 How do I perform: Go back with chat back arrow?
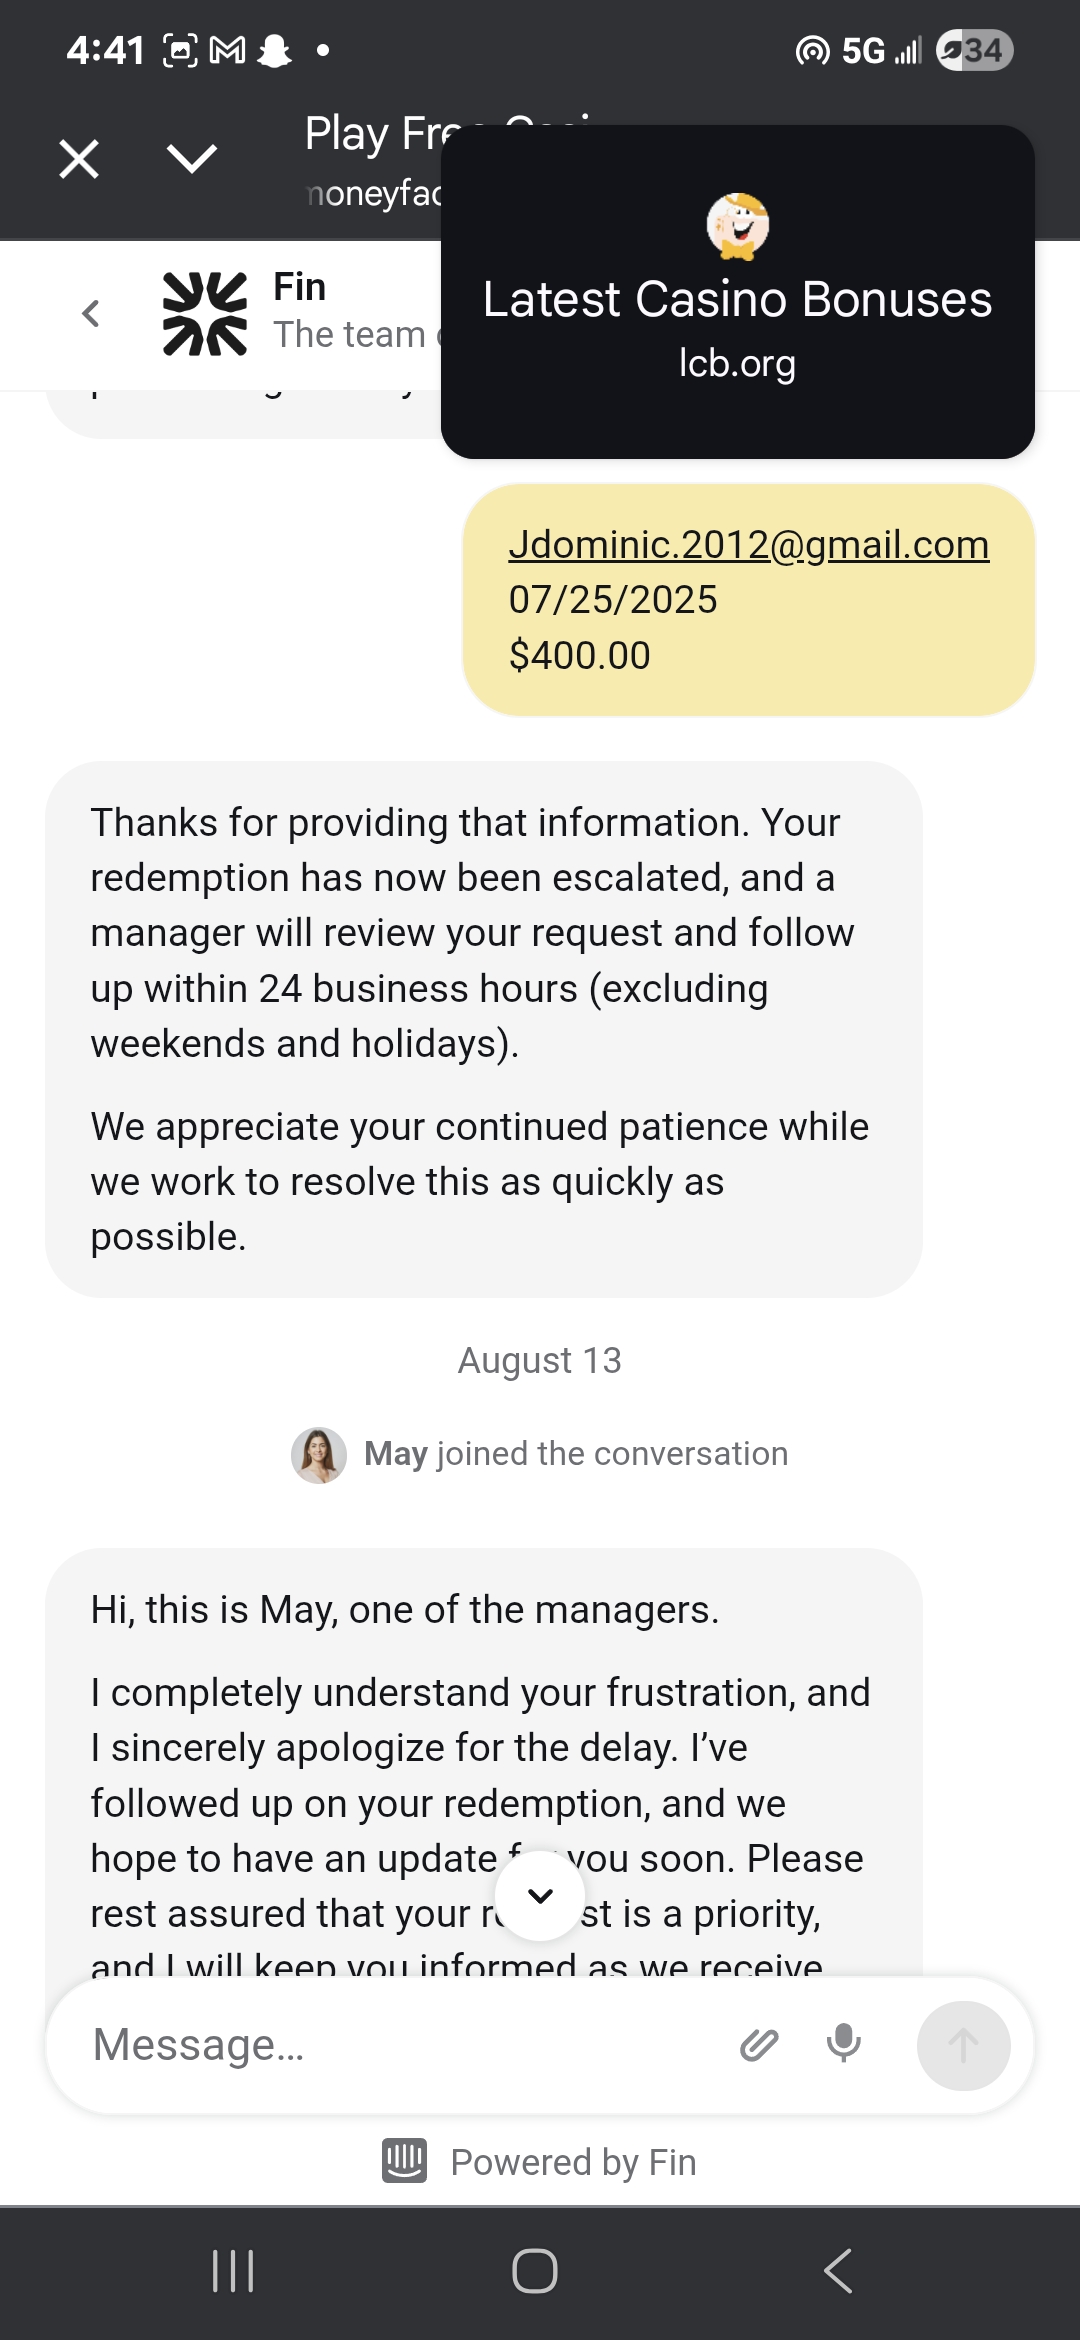click(x=91, y=314)
